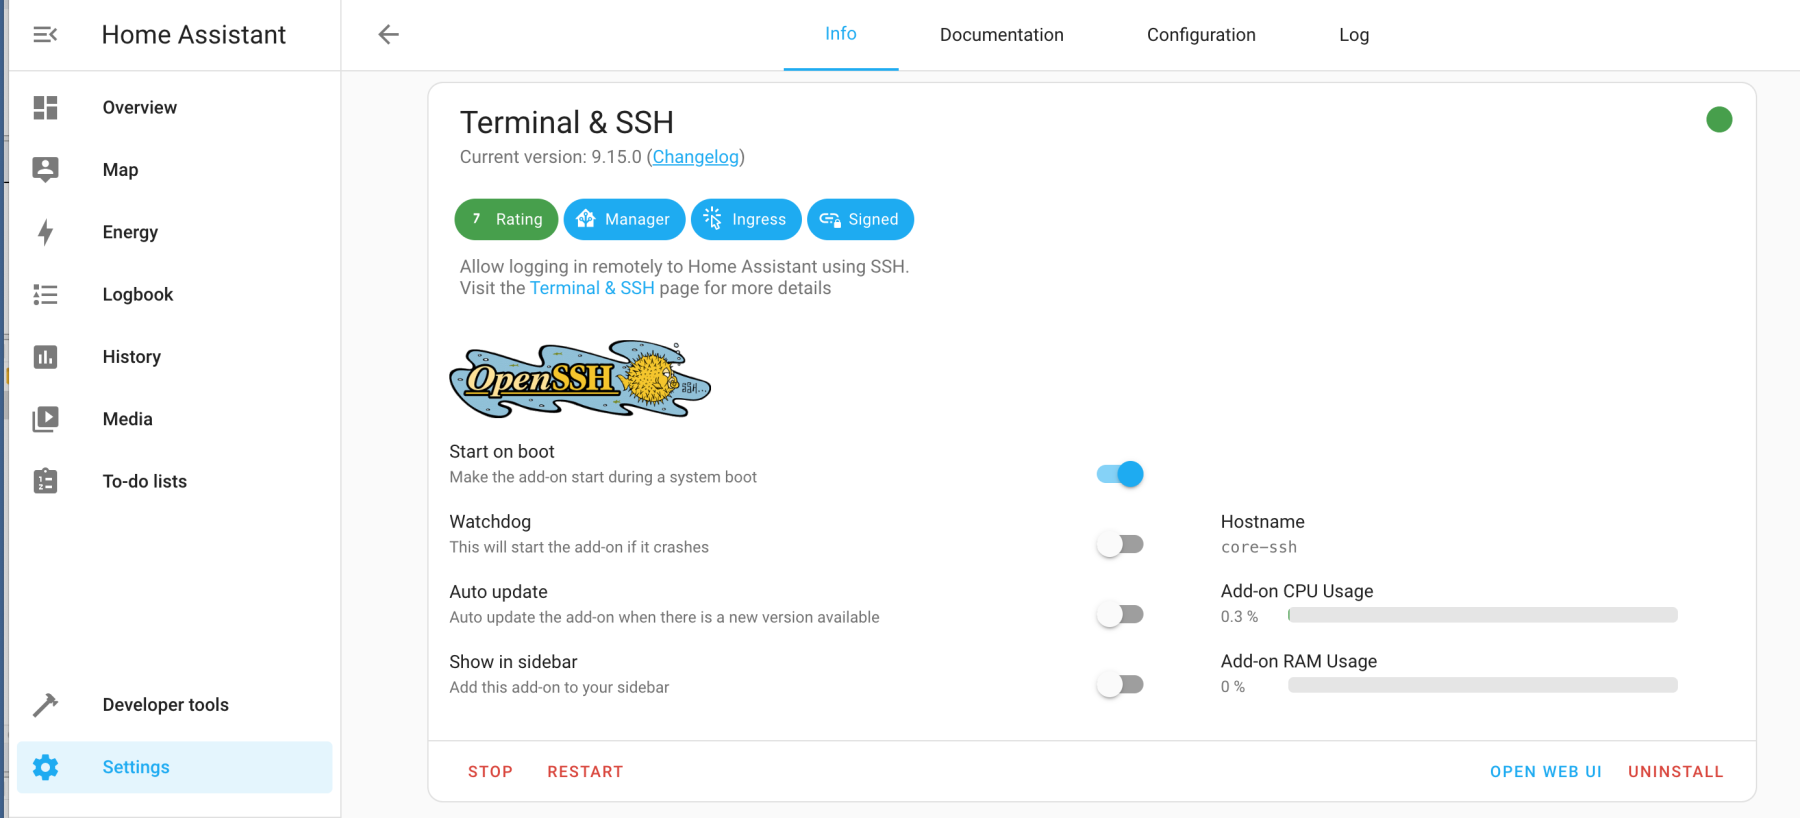Turn on the Auto update toggle
This screenshot has width=1800, height=818.
point(1120,614)
